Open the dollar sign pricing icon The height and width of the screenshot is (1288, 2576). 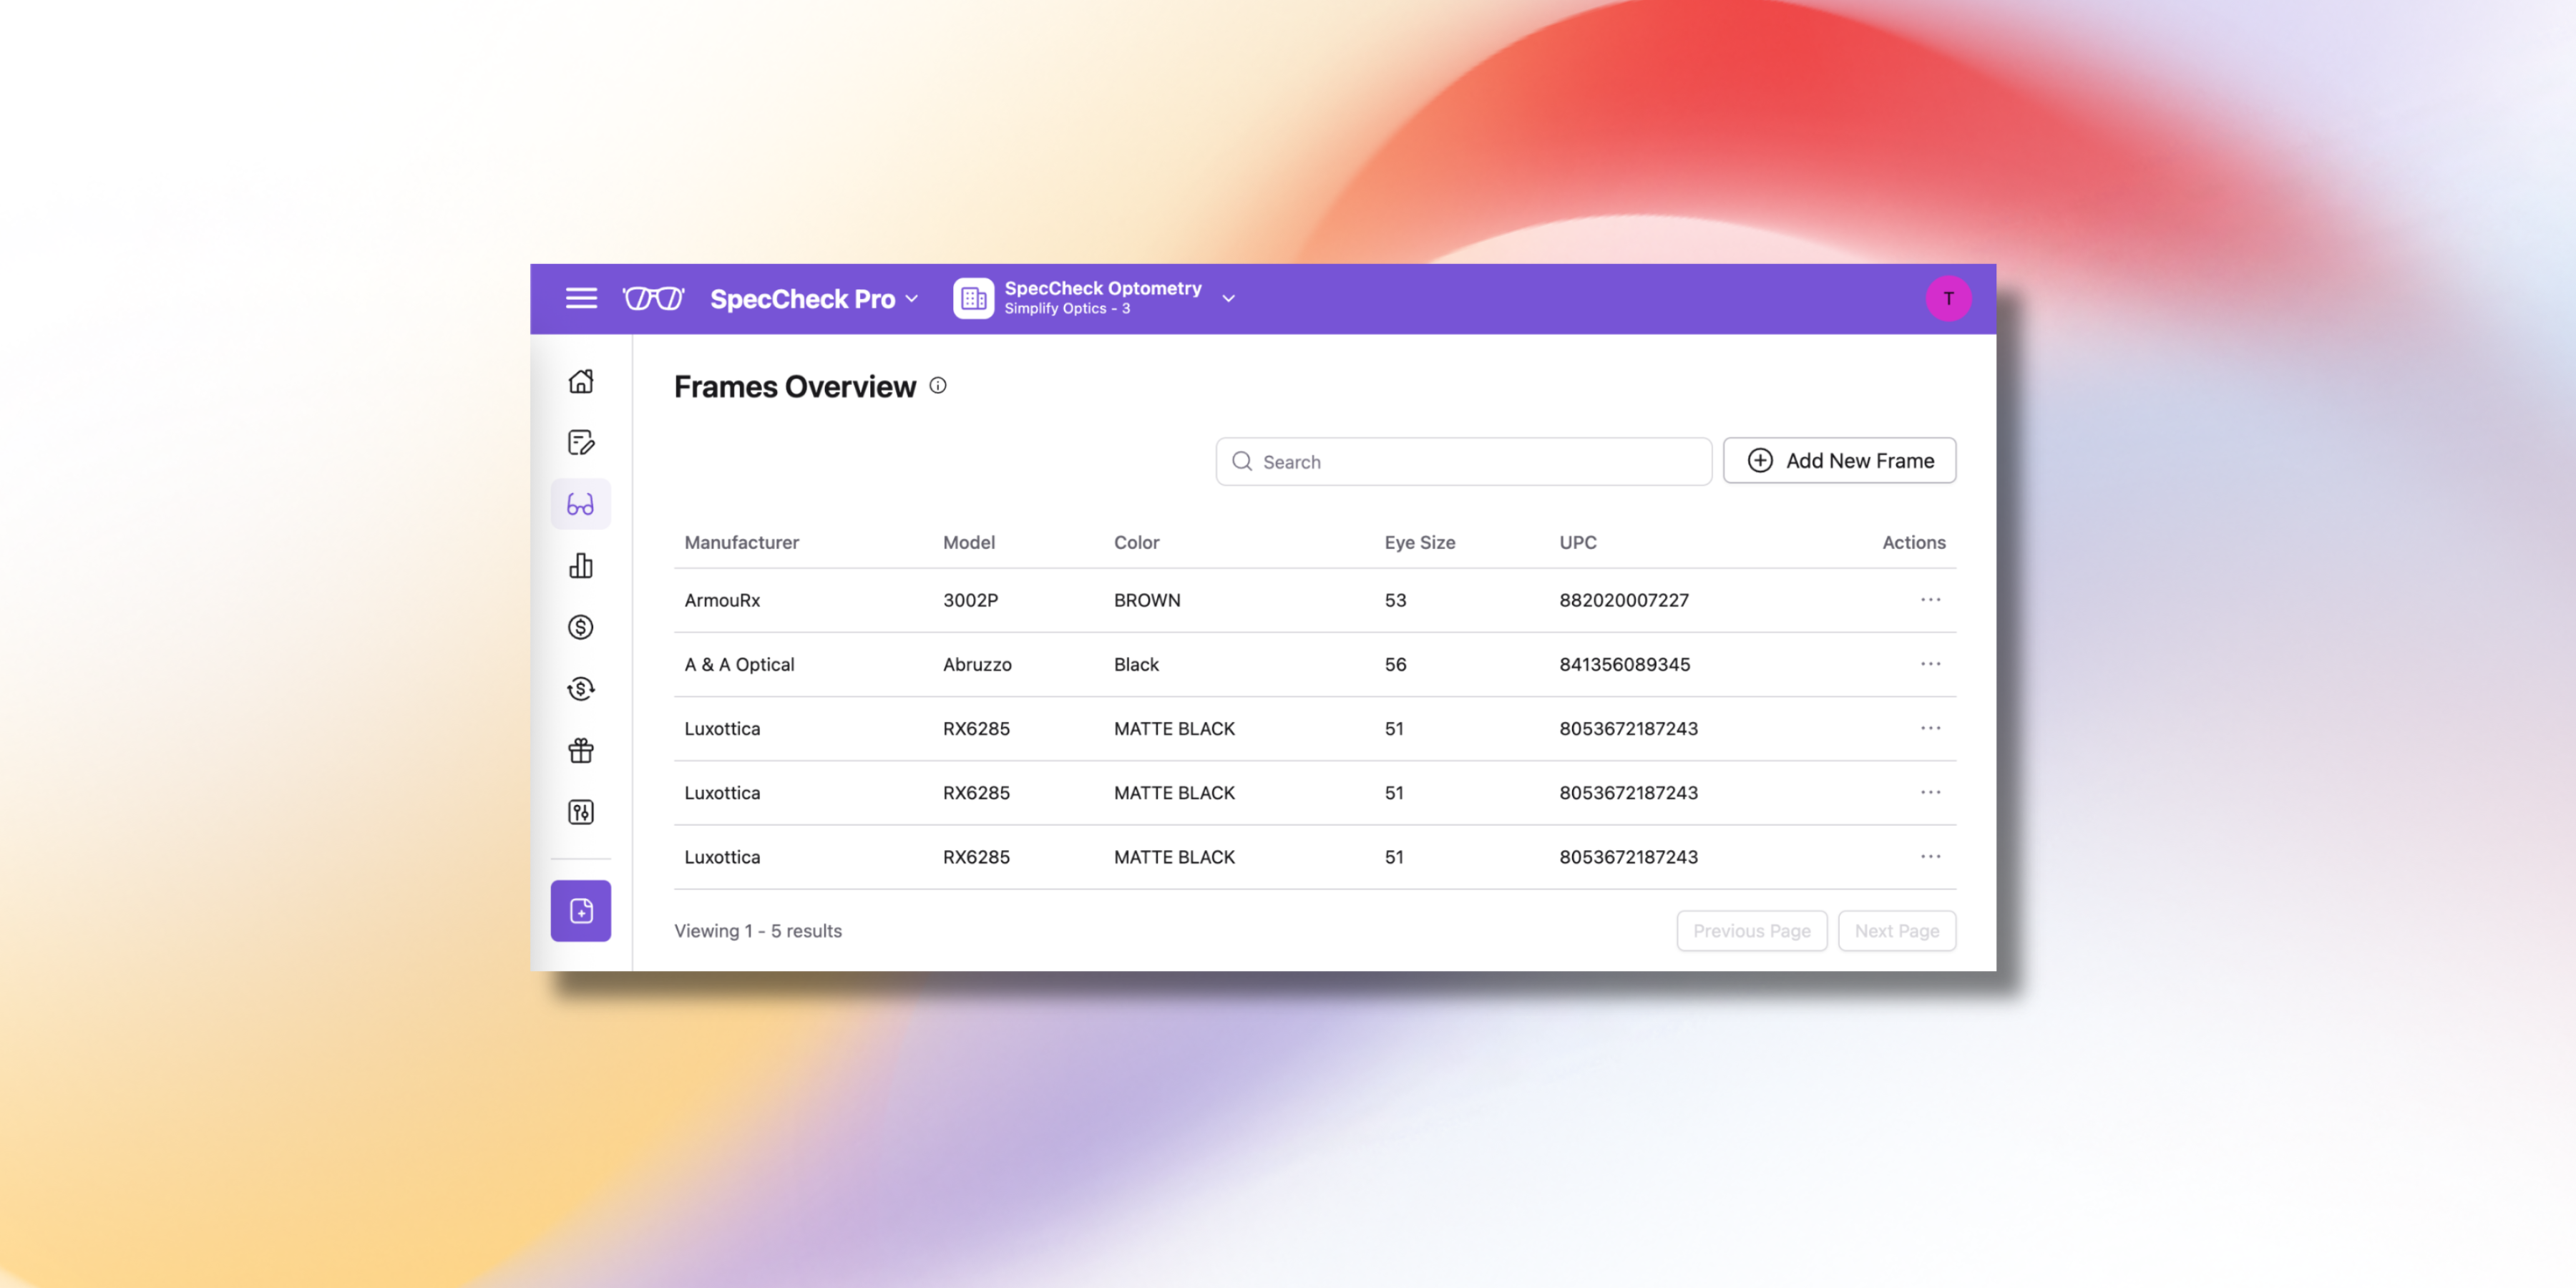(x=581, y=627)
